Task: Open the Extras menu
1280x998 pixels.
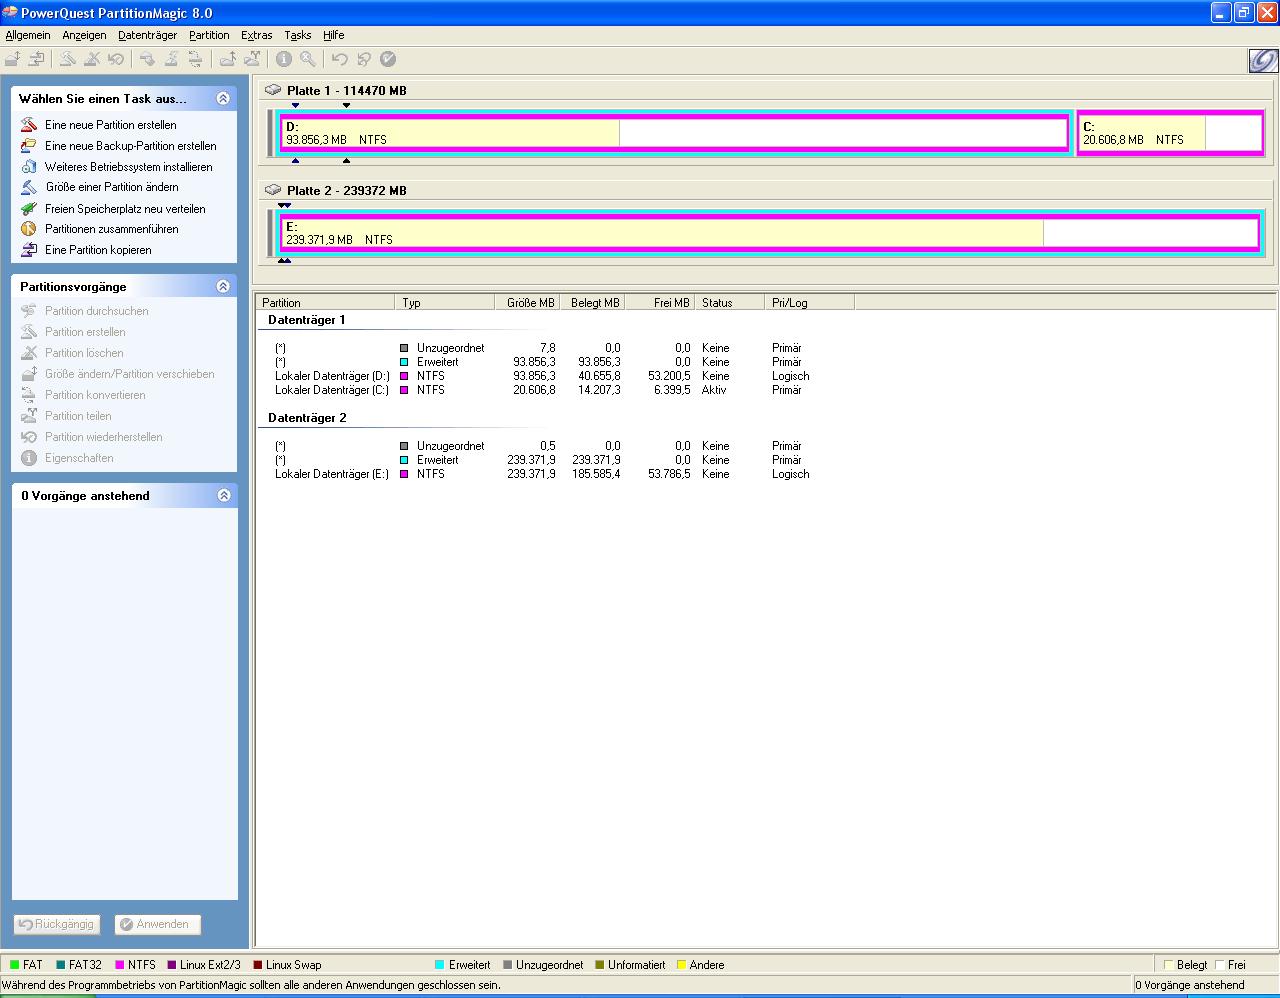Action: [257, 35]
